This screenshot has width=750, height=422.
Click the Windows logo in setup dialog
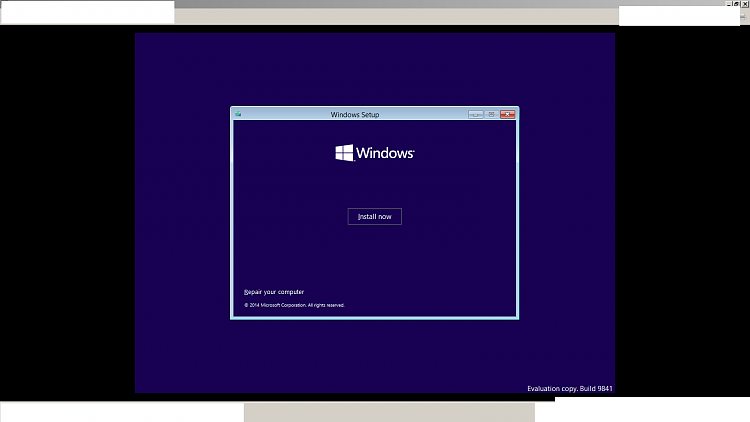[375, 153]
